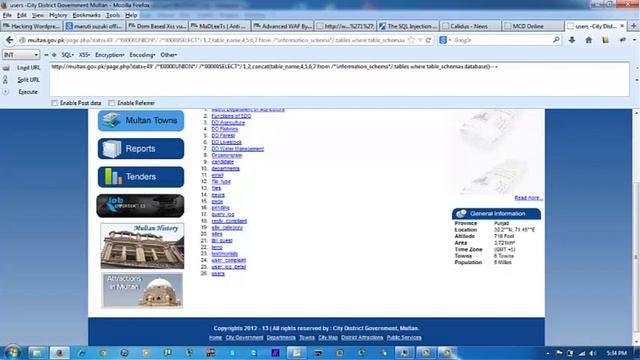
Task: Switch to Calidus - News tab
Action: tap(470, 26)
